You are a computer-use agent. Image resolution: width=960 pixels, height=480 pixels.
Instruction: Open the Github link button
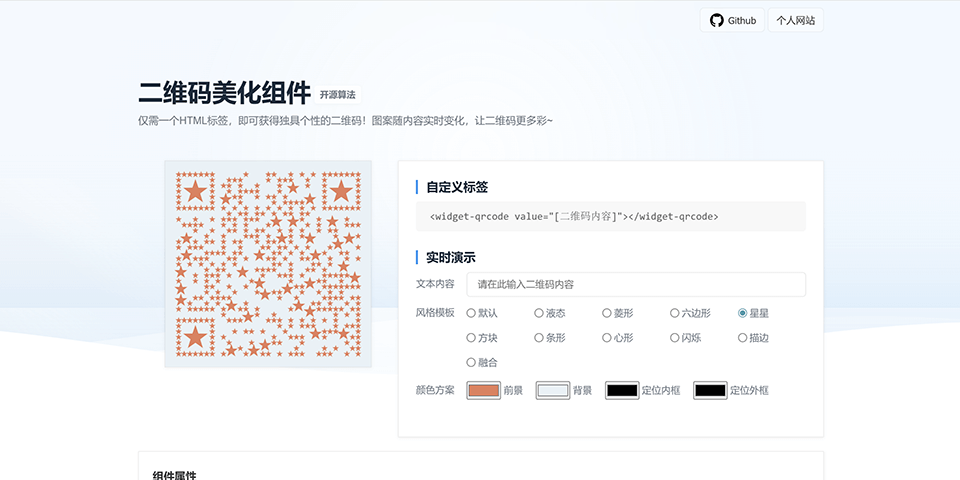pyautogui.click(x=732, y=20)
